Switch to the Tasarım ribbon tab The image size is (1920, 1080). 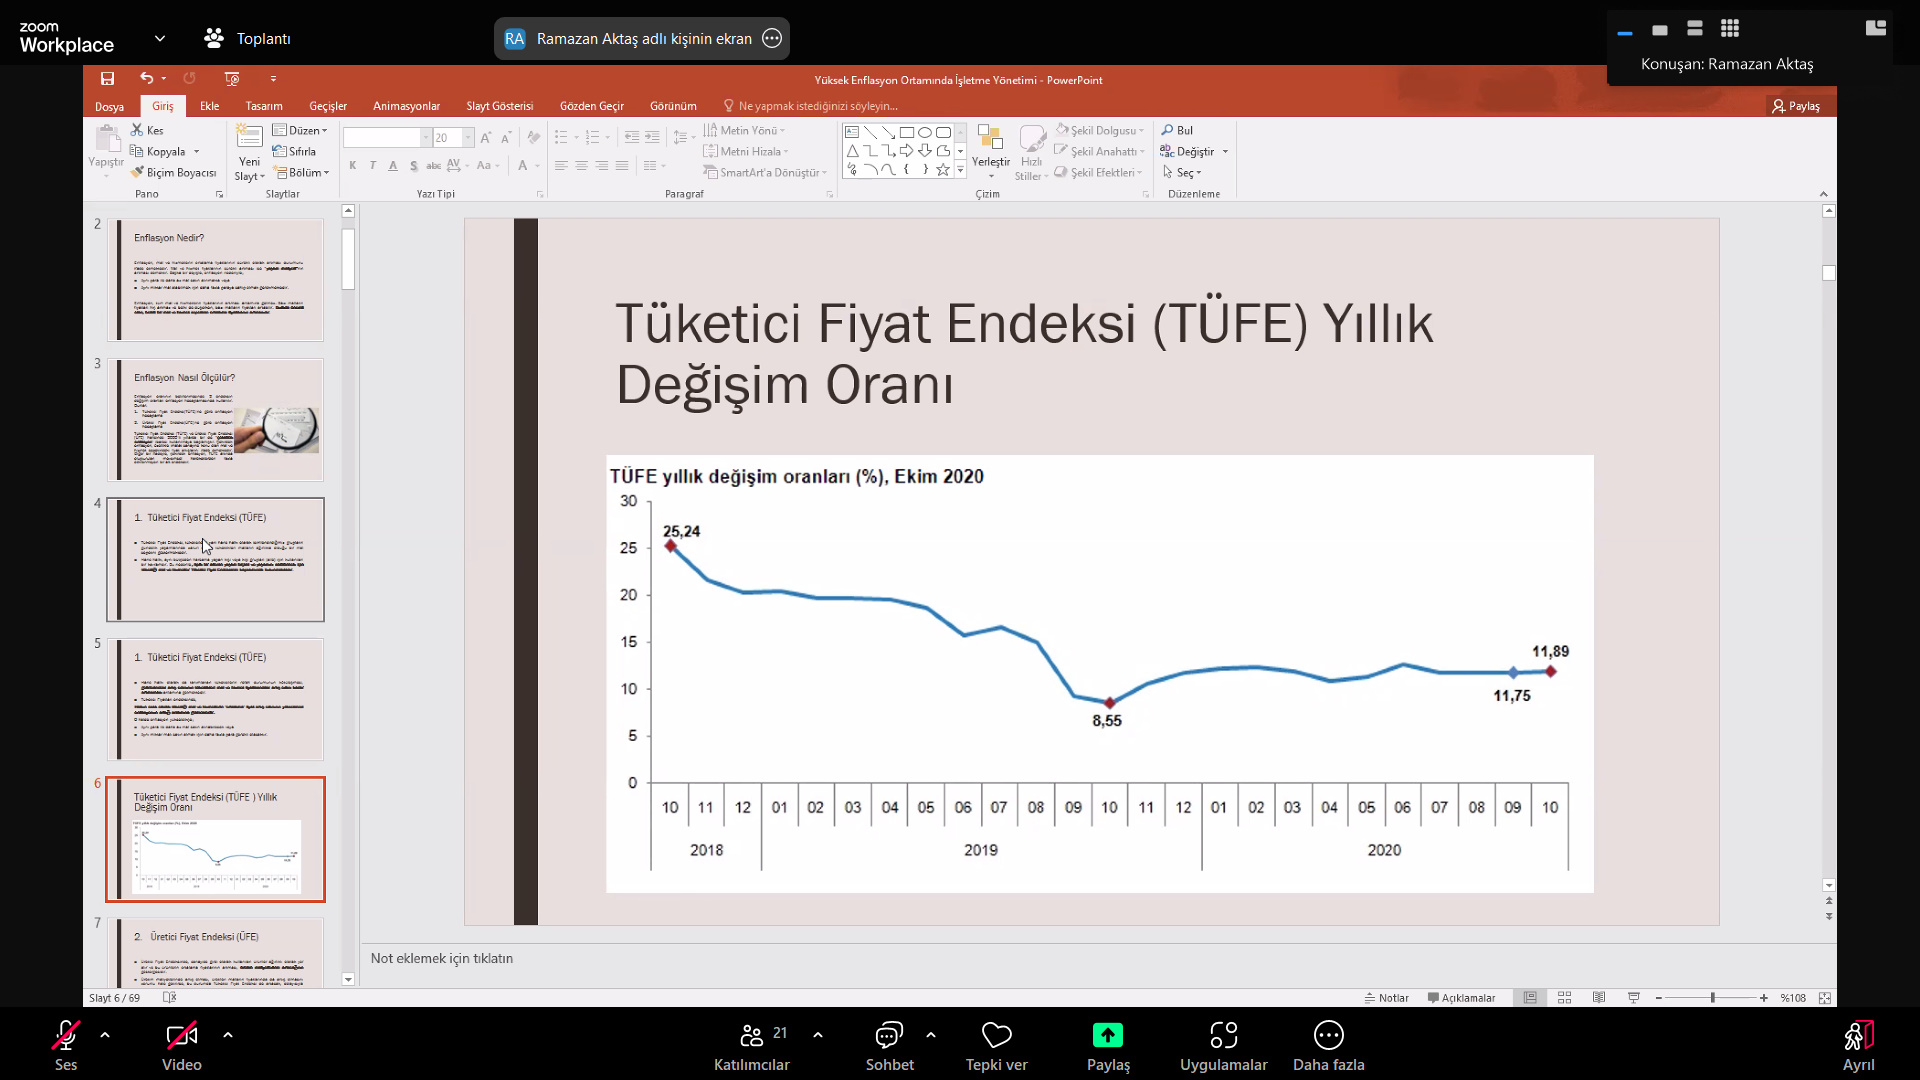[264, 106]
